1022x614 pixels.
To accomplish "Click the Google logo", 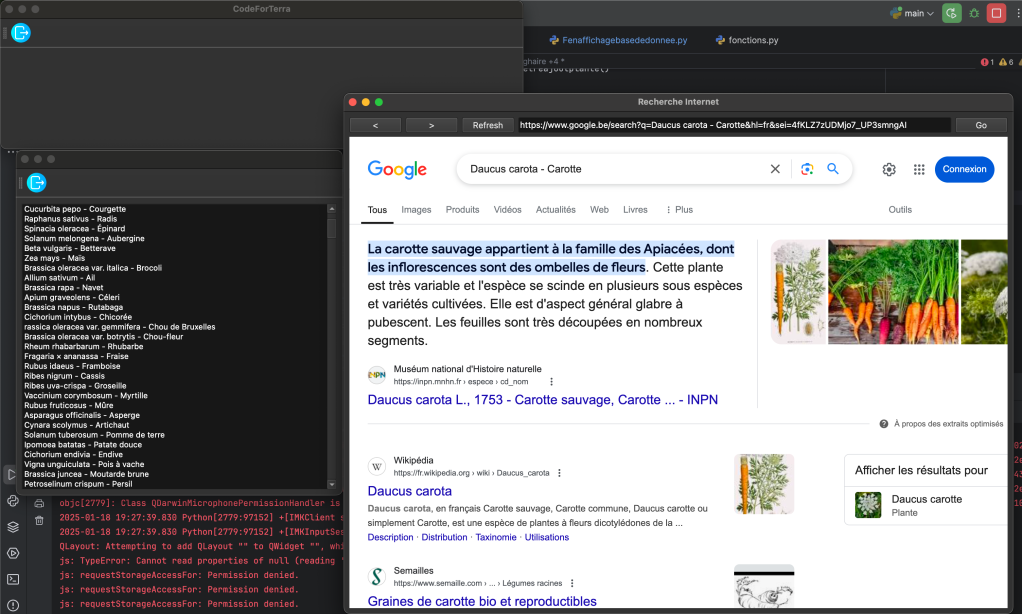I will [x=397, y=169].
